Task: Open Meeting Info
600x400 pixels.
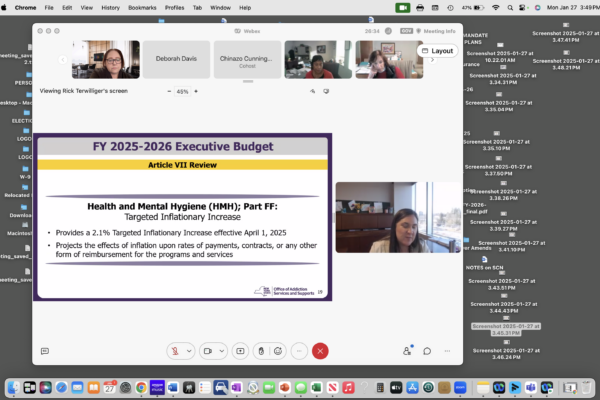Action: [436, 31]
